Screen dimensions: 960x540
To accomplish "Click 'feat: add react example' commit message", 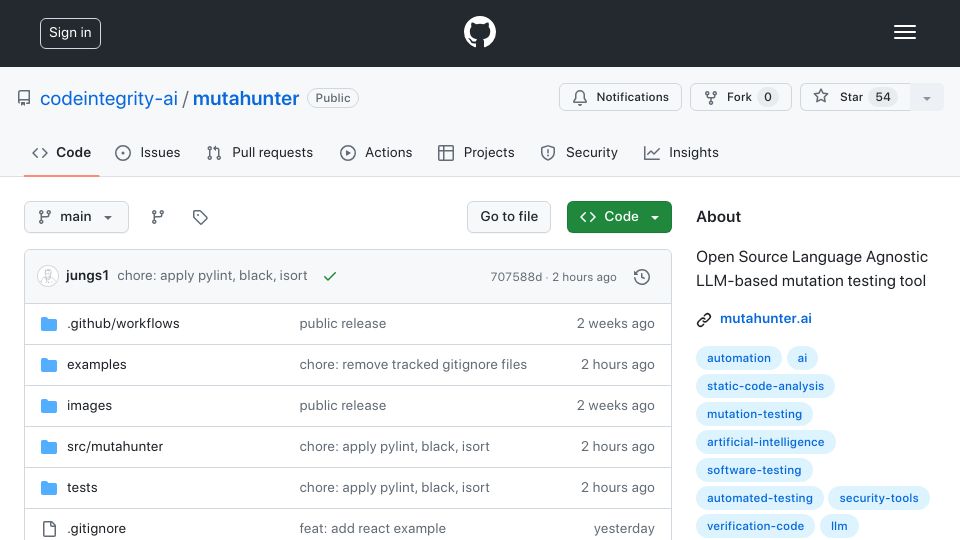I will click(x=372, y=528).
